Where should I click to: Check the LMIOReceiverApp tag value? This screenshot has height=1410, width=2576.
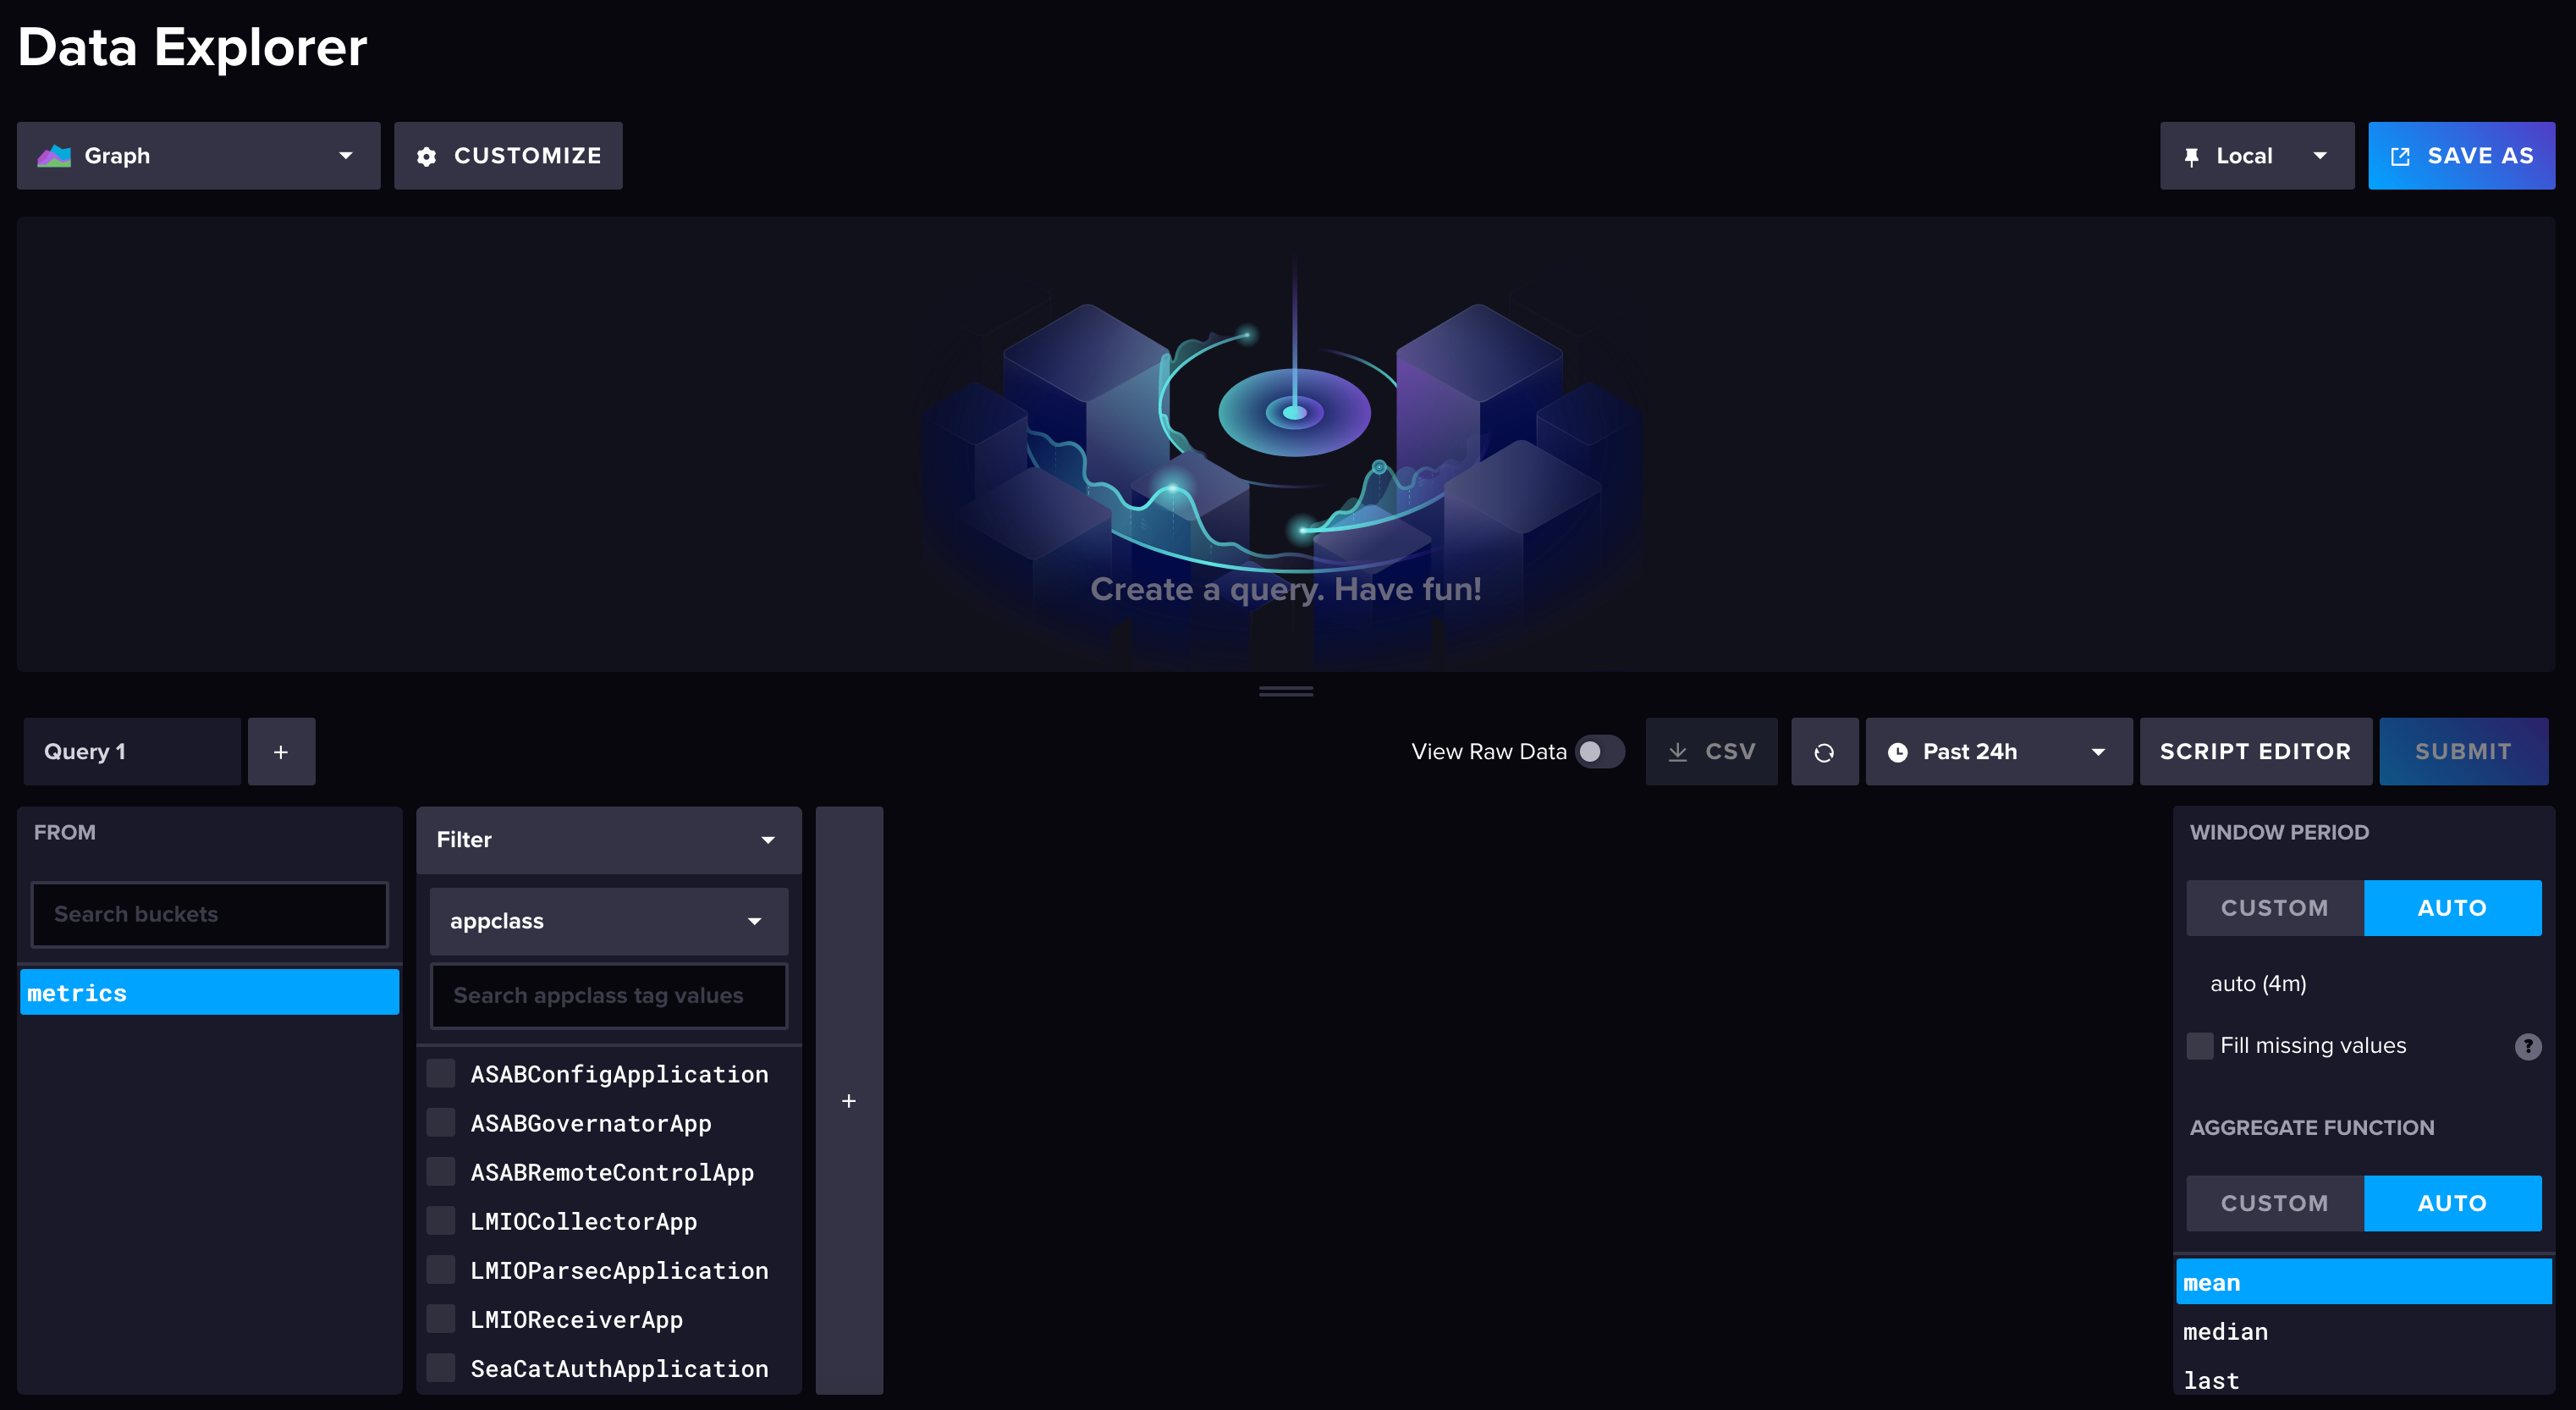point(441,1319)
